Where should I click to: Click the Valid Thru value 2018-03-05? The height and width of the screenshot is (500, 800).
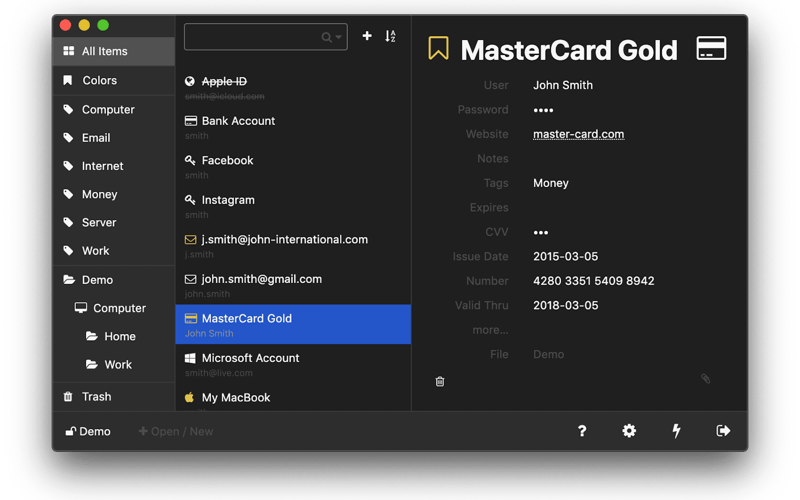565,306
